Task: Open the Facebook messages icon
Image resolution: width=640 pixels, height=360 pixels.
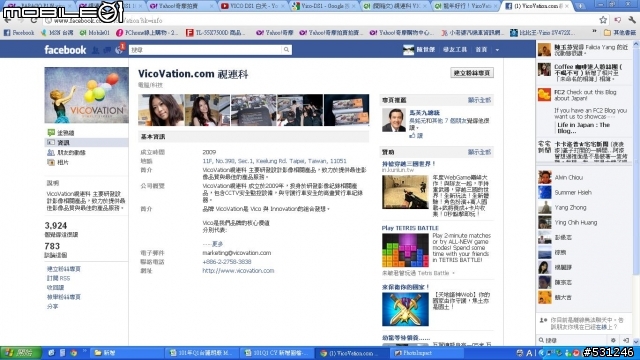Action: pyautogui.click(x=107, y=50)
